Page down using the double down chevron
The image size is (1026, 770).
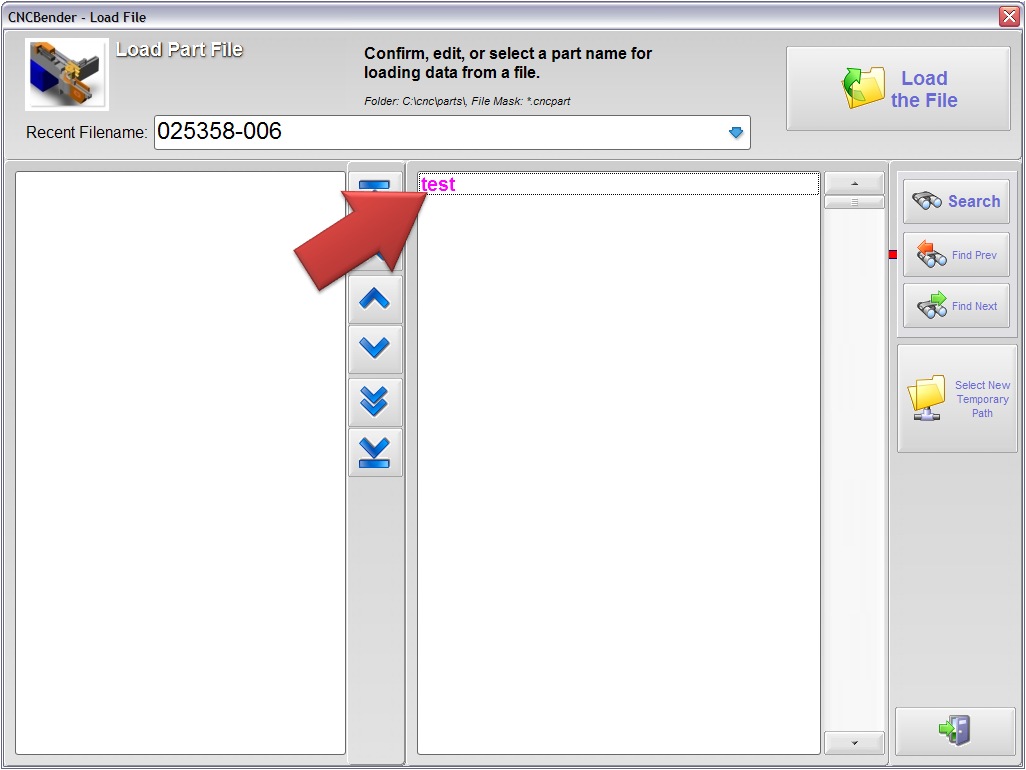coord(375,401)
